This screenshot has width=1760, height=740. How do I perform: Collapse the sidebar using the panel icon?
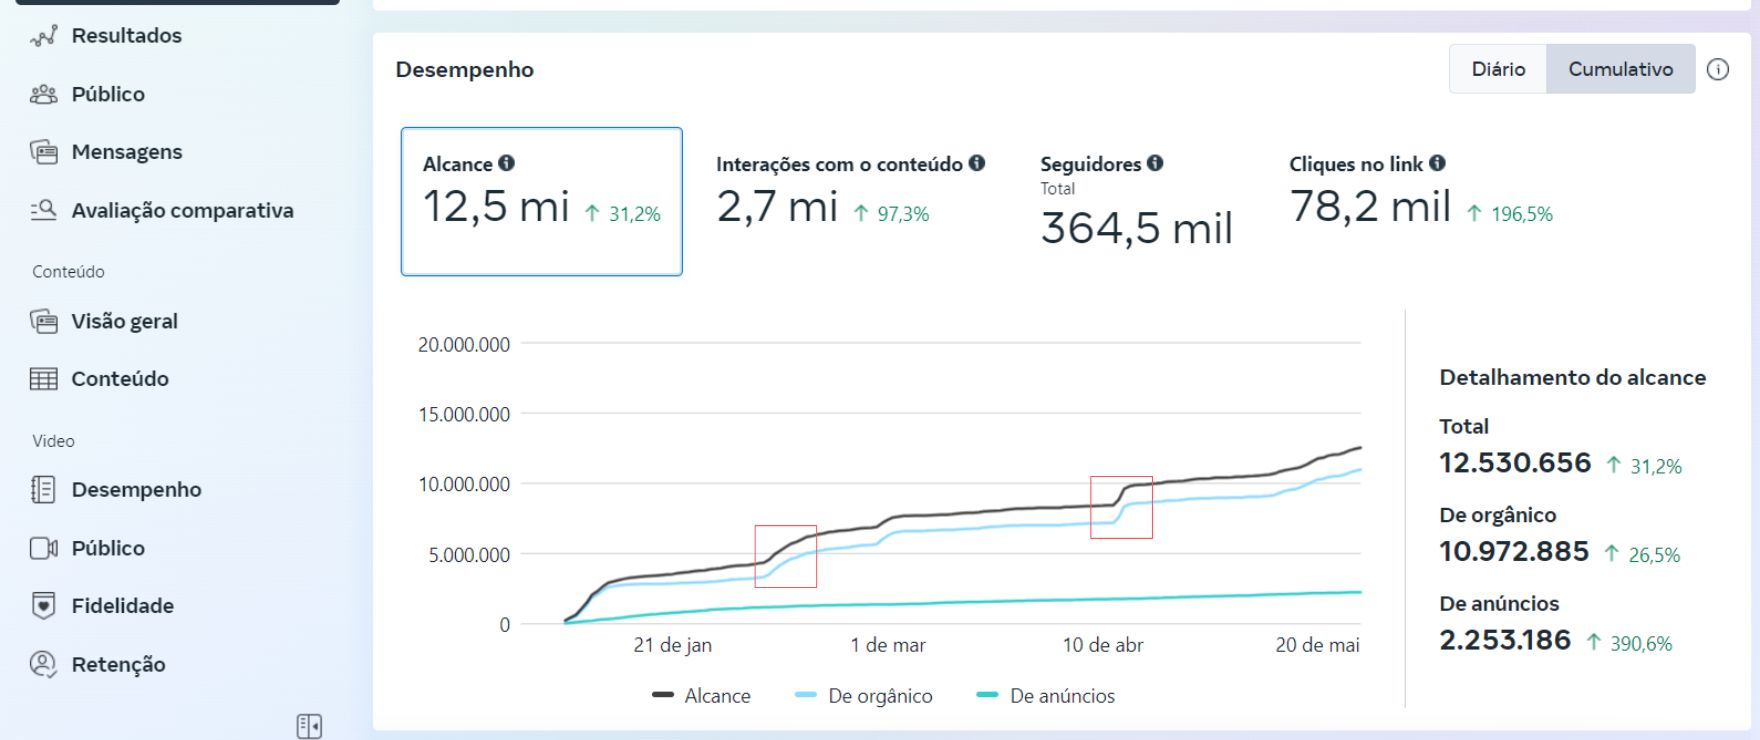pyautogui.click(x=309, y=726)
